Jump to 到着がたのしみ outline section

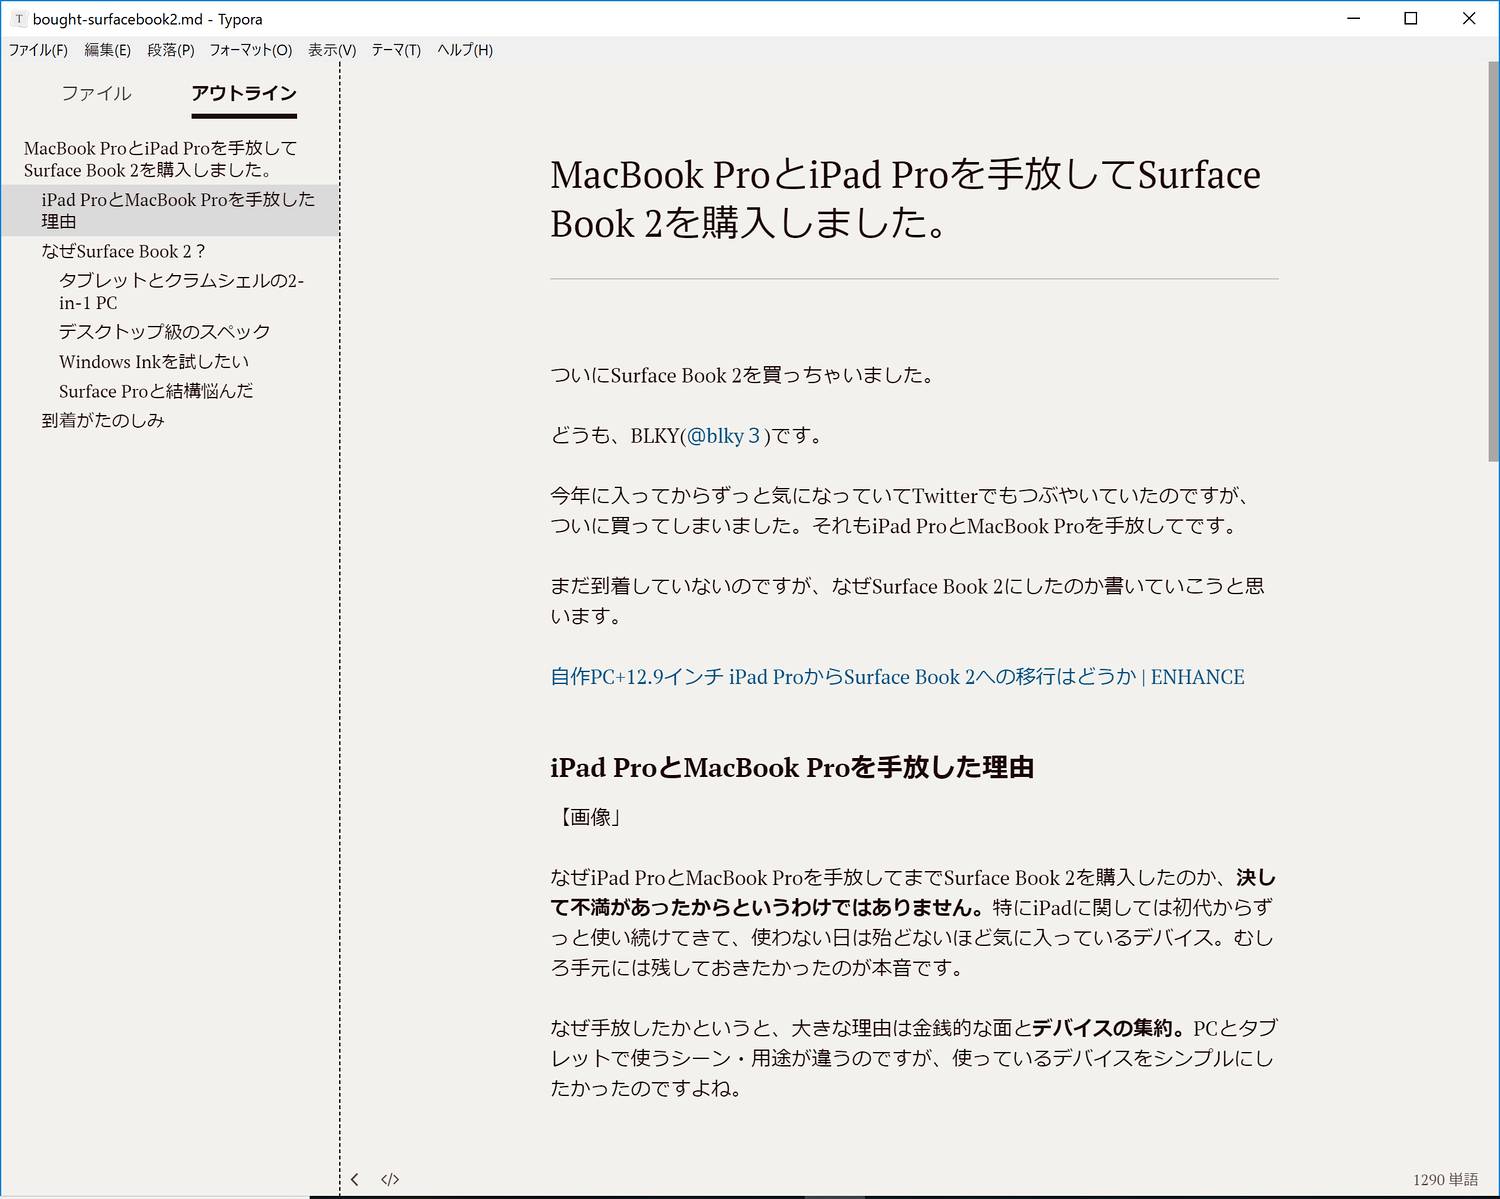(x=103, y=420)
